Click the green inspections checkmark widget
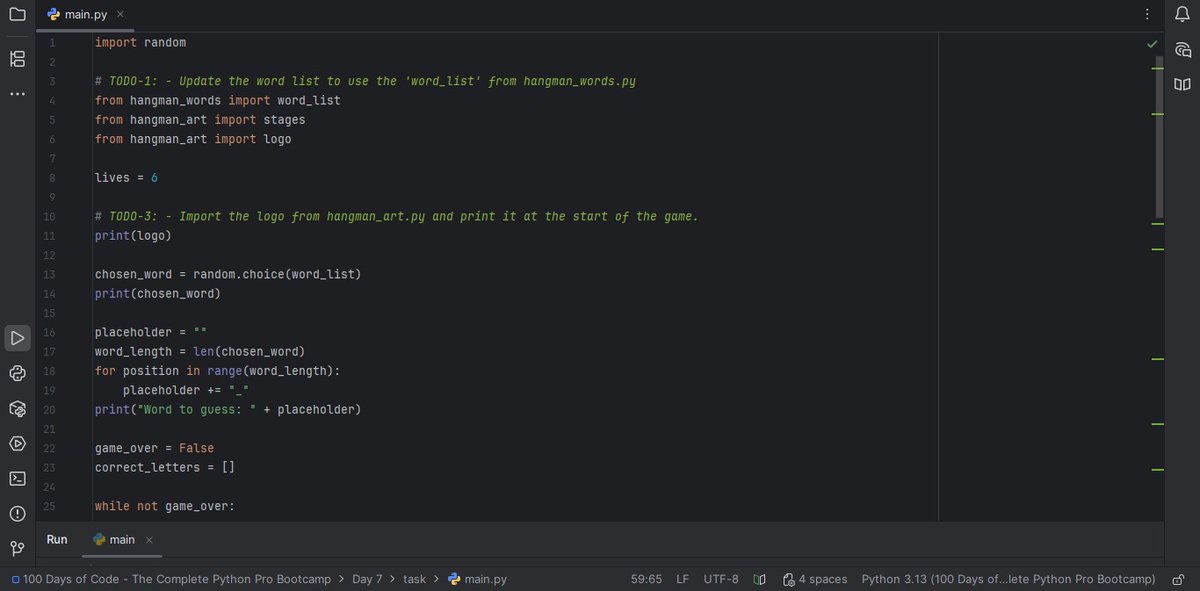The image size is (1200, 591). 1152,44
